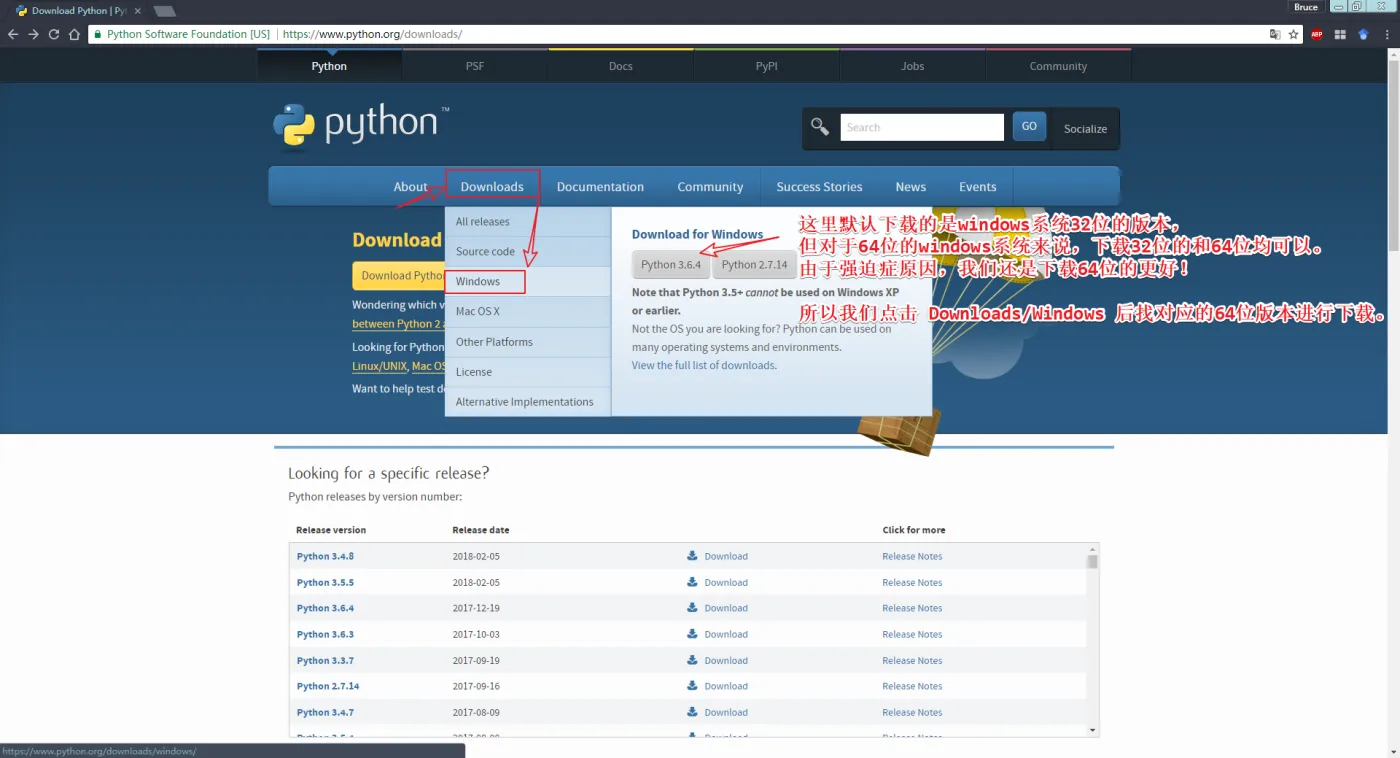Download Python 3.6.3 from the release list
The width and height of the screenshot is (1400, 758).
(x=717, y=634)
